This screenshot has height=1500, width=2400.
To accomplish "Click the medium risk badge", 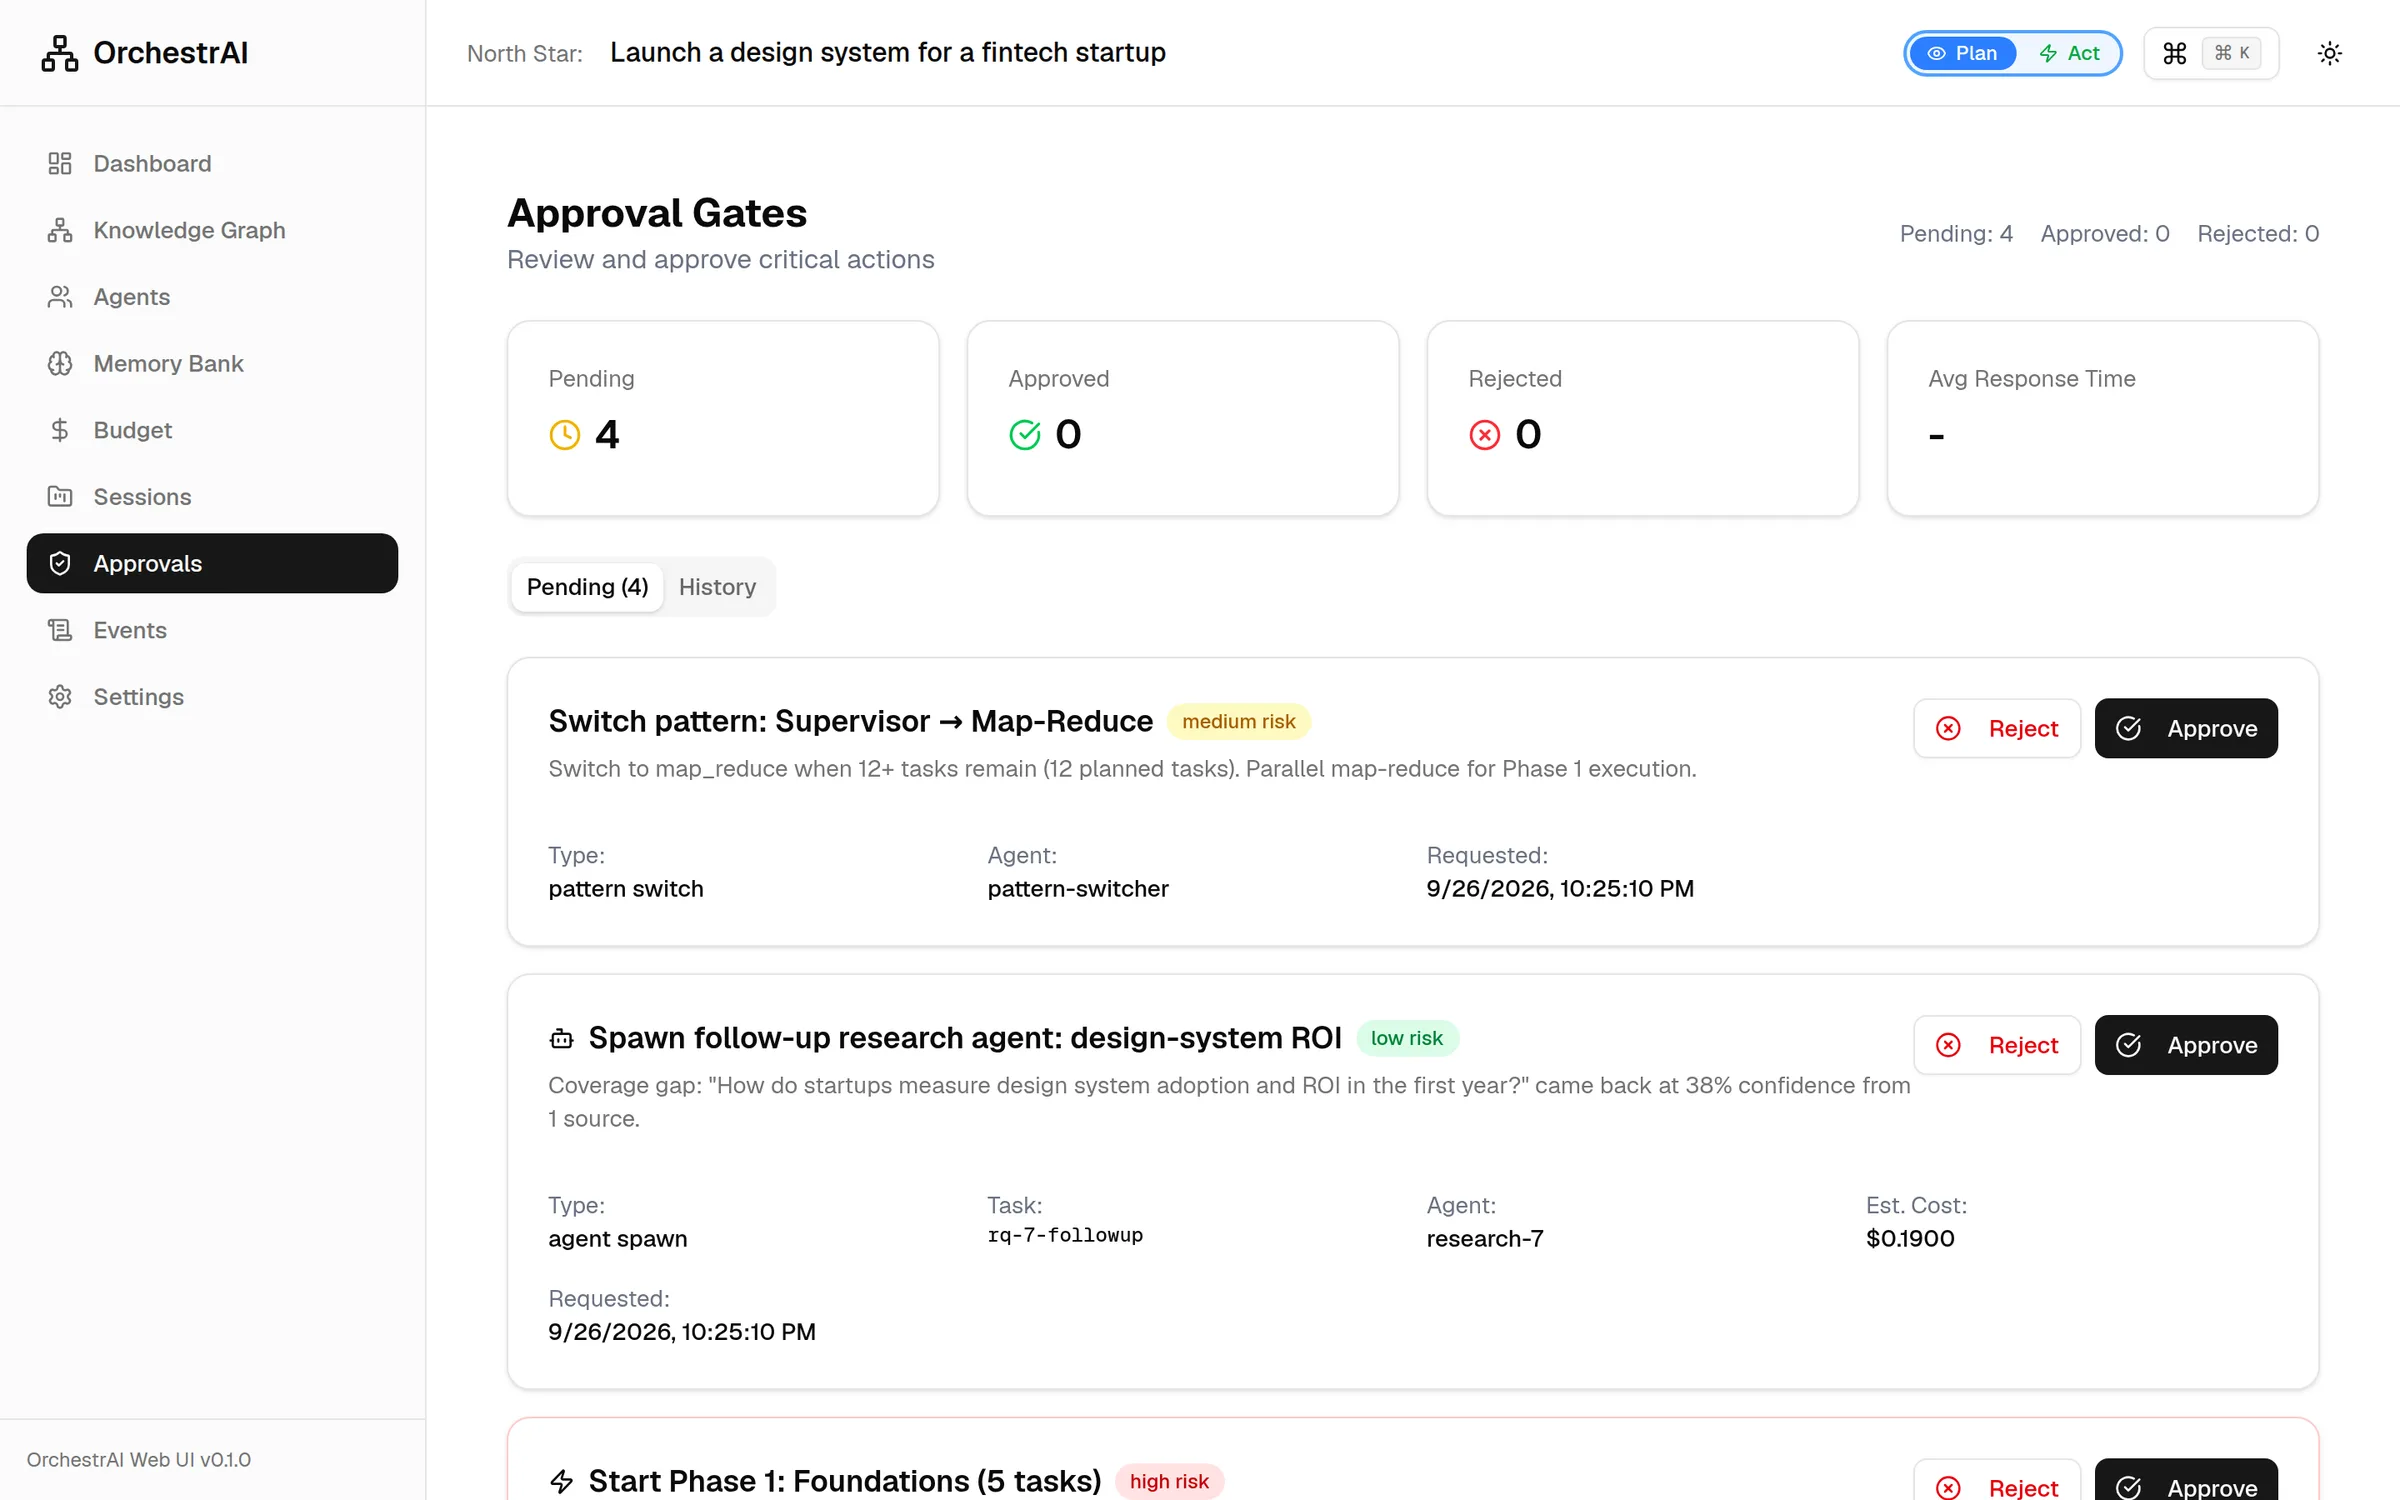I will point(1238,721).
